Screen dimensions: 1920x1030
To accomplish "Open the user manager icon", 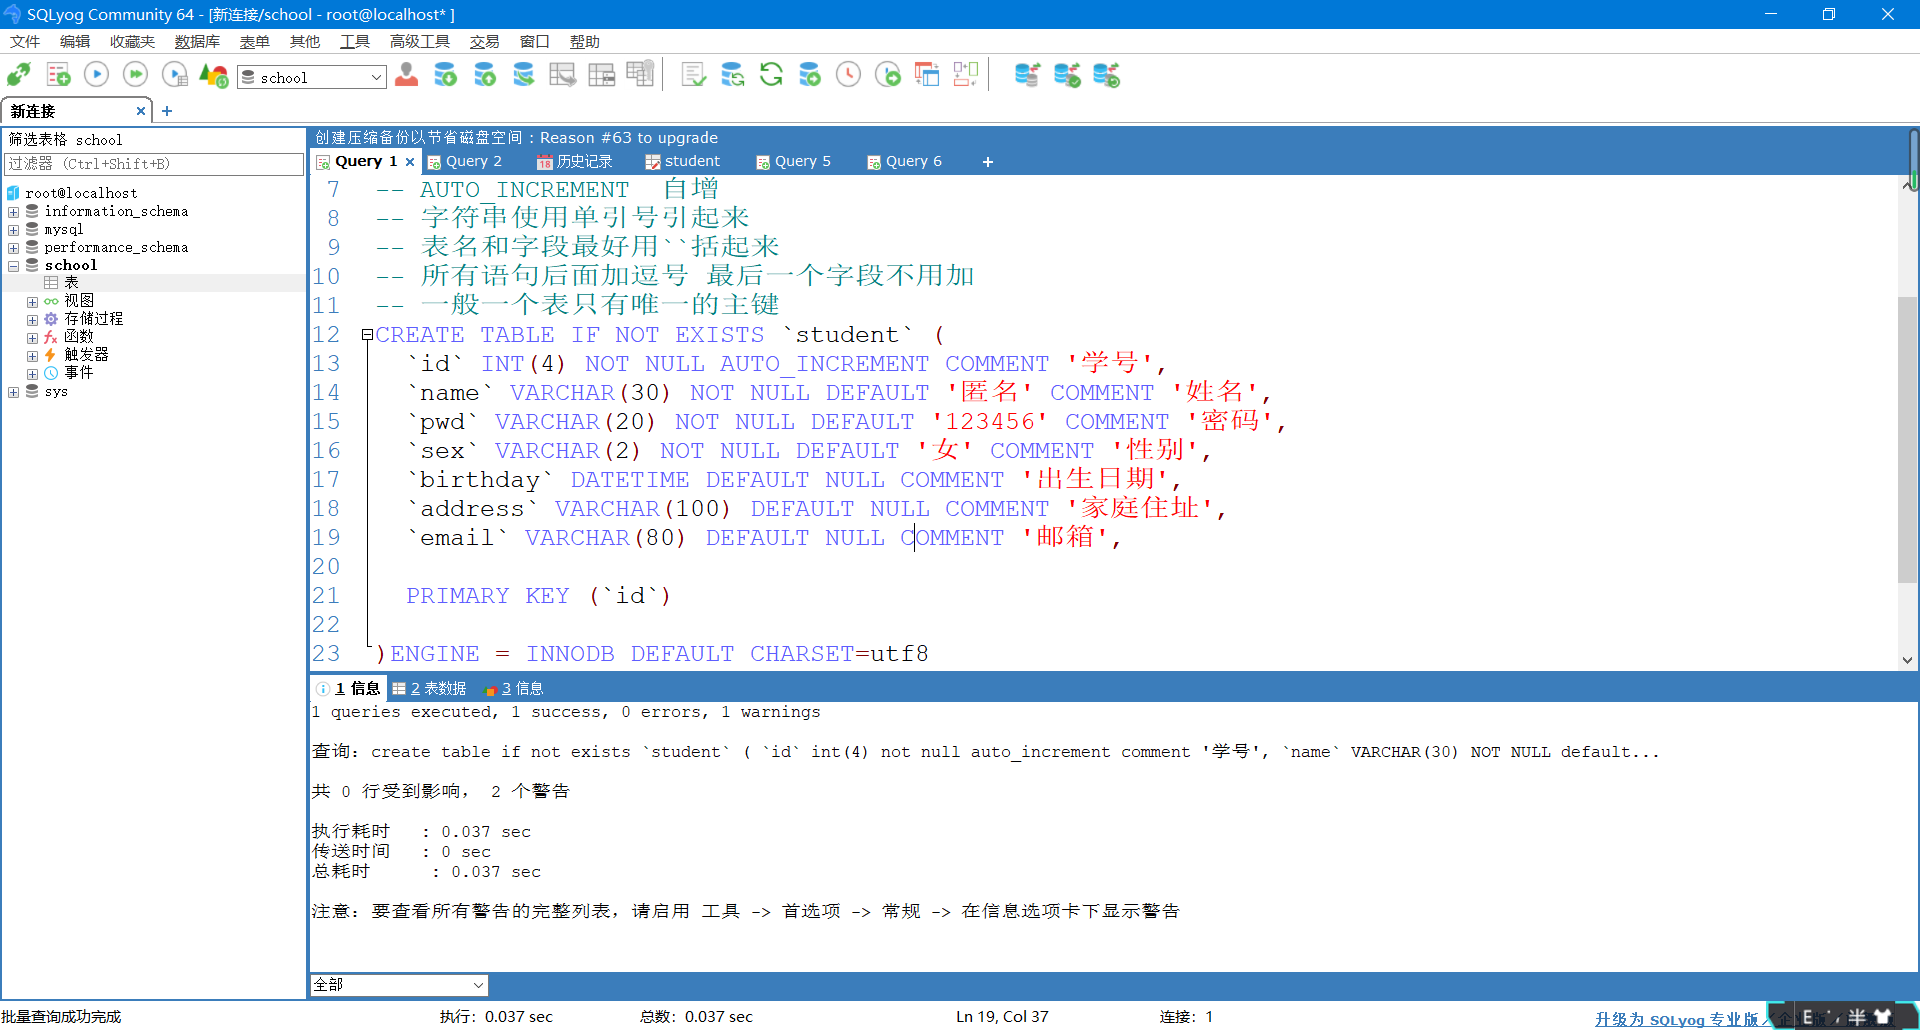I will tap(406, 74).
